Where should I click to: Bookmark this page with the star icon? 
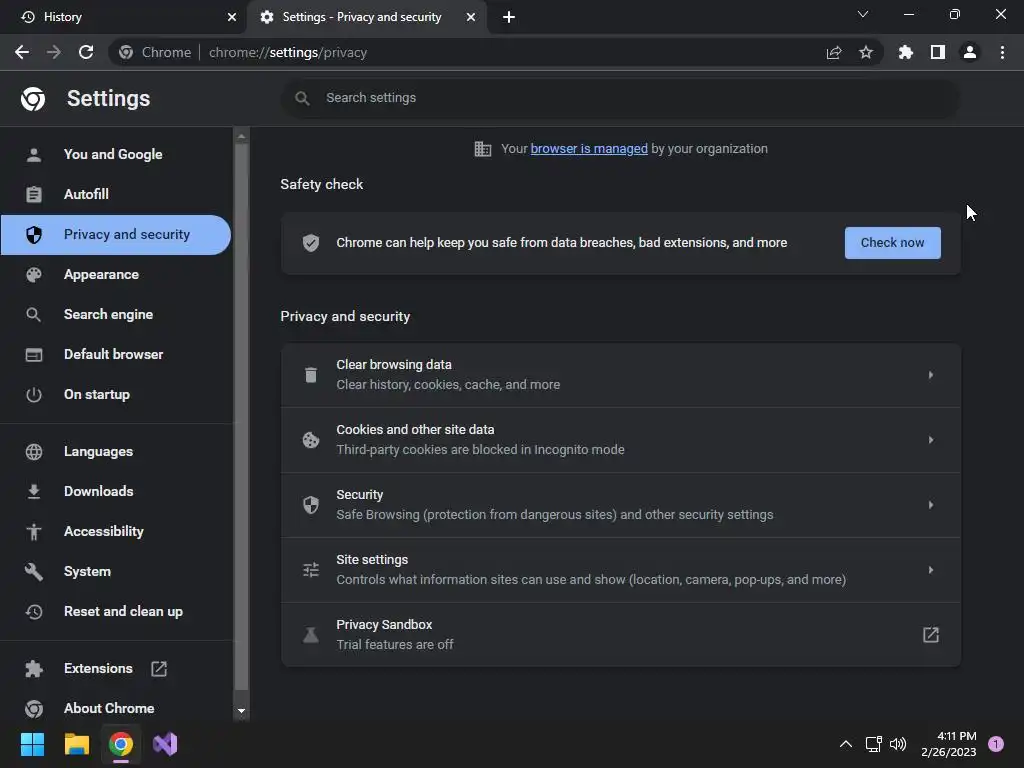tap(866, 52)
